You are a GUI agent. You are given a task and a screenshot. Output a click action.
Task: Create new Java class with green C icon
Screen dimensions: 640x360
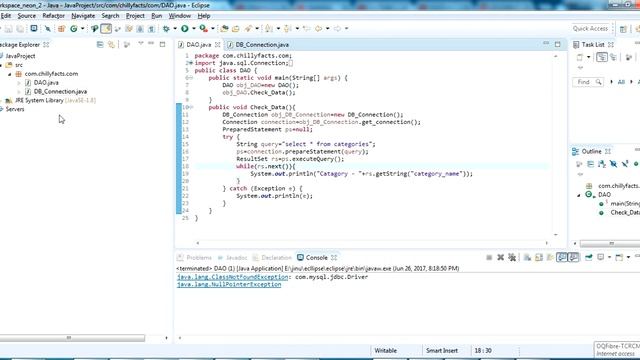pyautogui.click(x=74, y=29)
